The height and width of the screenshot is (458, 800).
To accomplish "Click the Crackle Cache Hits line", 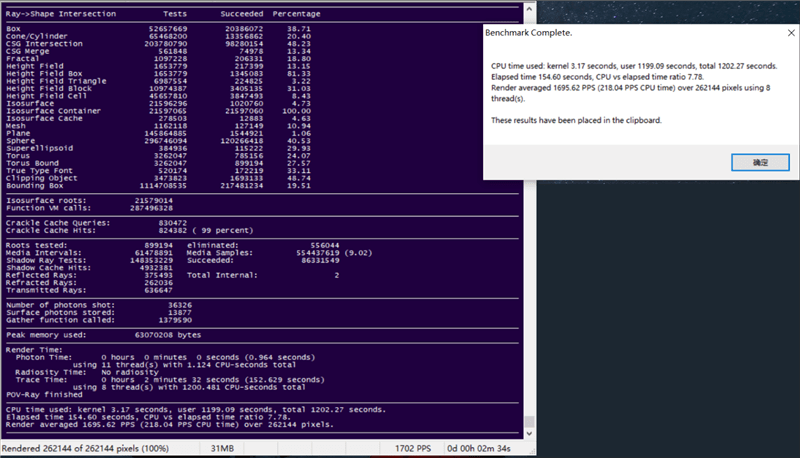I will click(130, 231).
